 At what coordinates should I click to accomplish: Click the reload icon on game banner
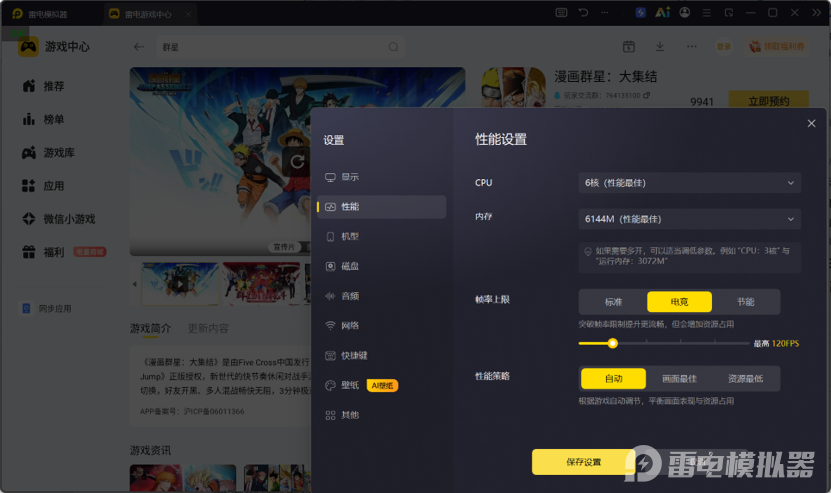297,161
